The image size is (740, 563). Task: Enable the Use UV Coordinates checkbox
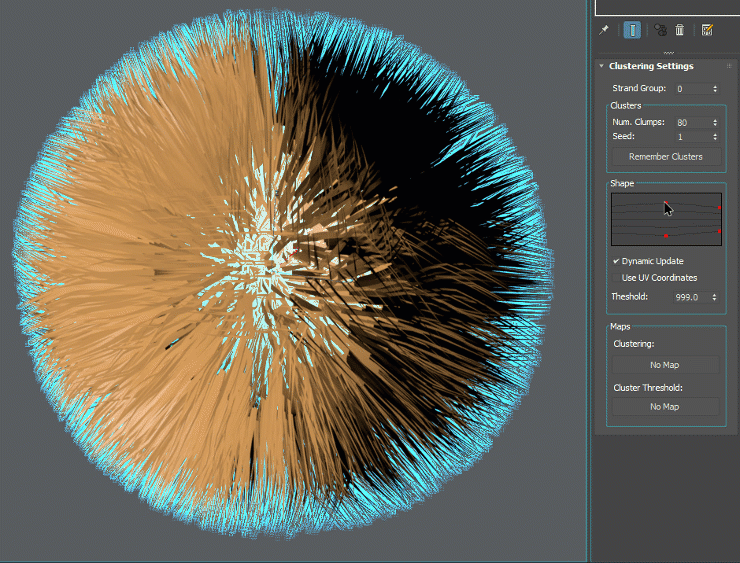[616, 278]
